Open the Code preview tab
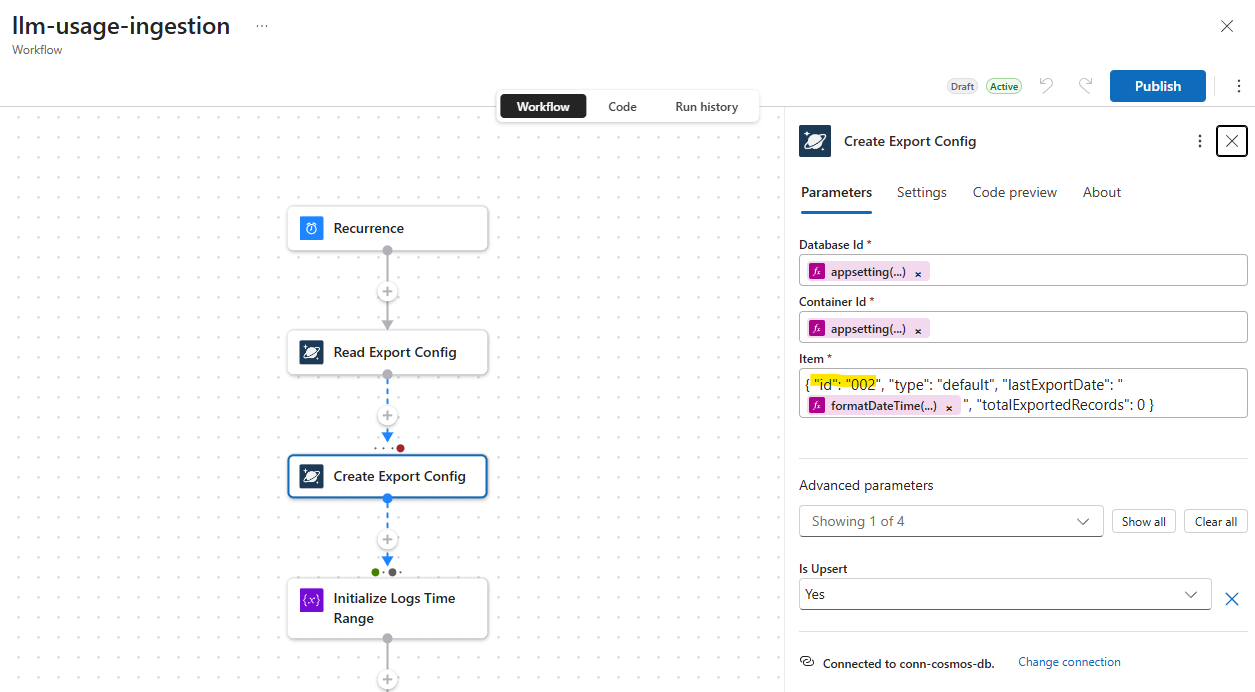Viewport: 1255px width, 692px height. (1015, 192)
